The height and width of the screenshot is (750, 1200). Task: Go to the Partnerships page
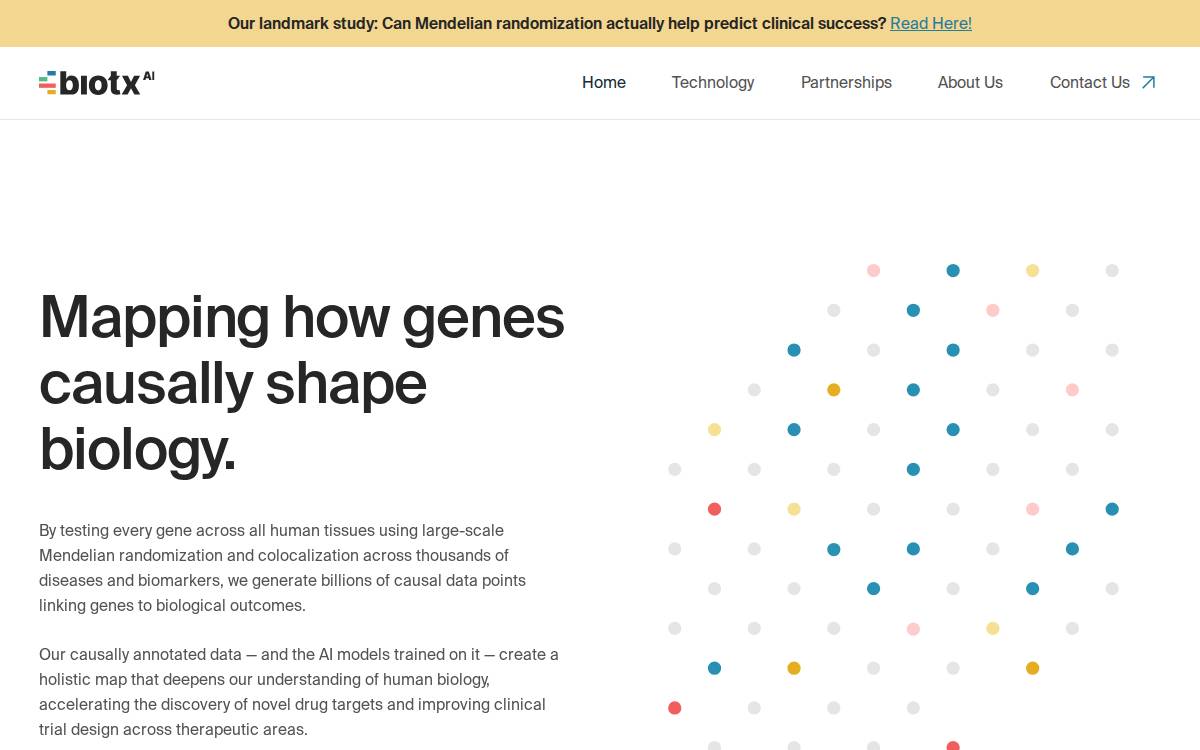pos(846,83)
